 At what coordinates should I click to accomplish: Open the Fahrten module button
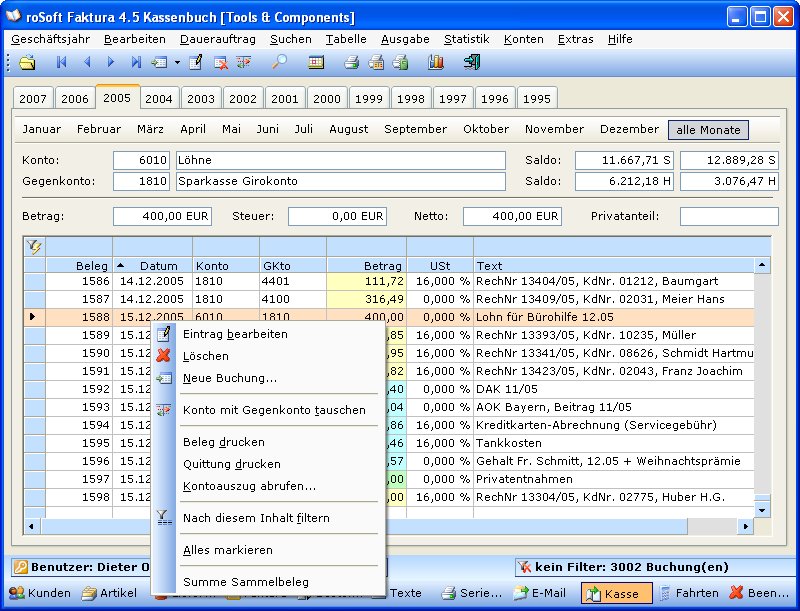coord(688,593)
